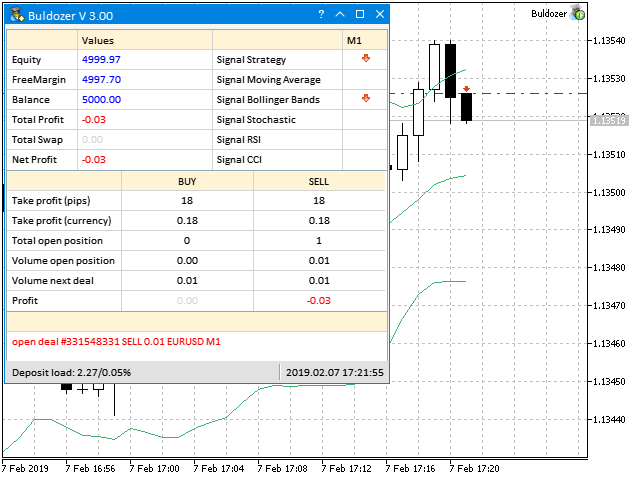640x480 pixels.
Task: Collapse the Buldozer panel with the chevron
Action: point(340,15)
